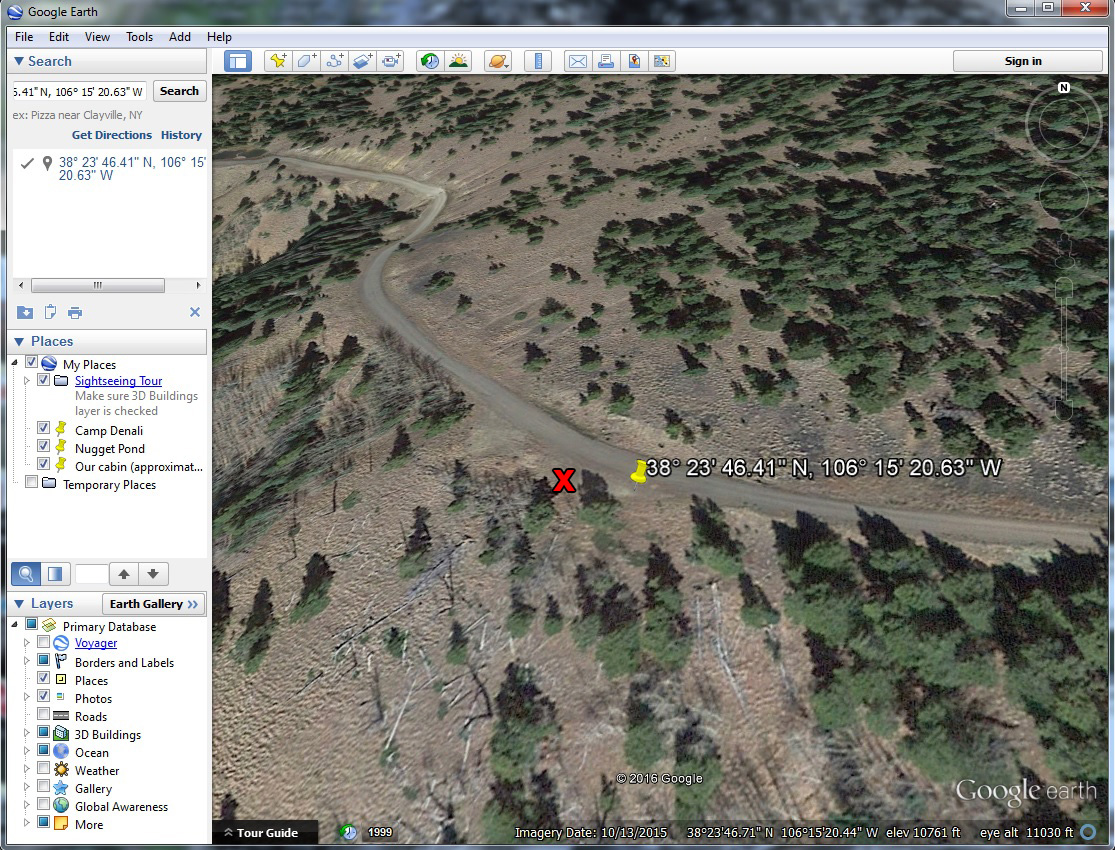Open the Tools menu
The image size is (1115, 850).
pyautogui.click(x=139, y=37)
